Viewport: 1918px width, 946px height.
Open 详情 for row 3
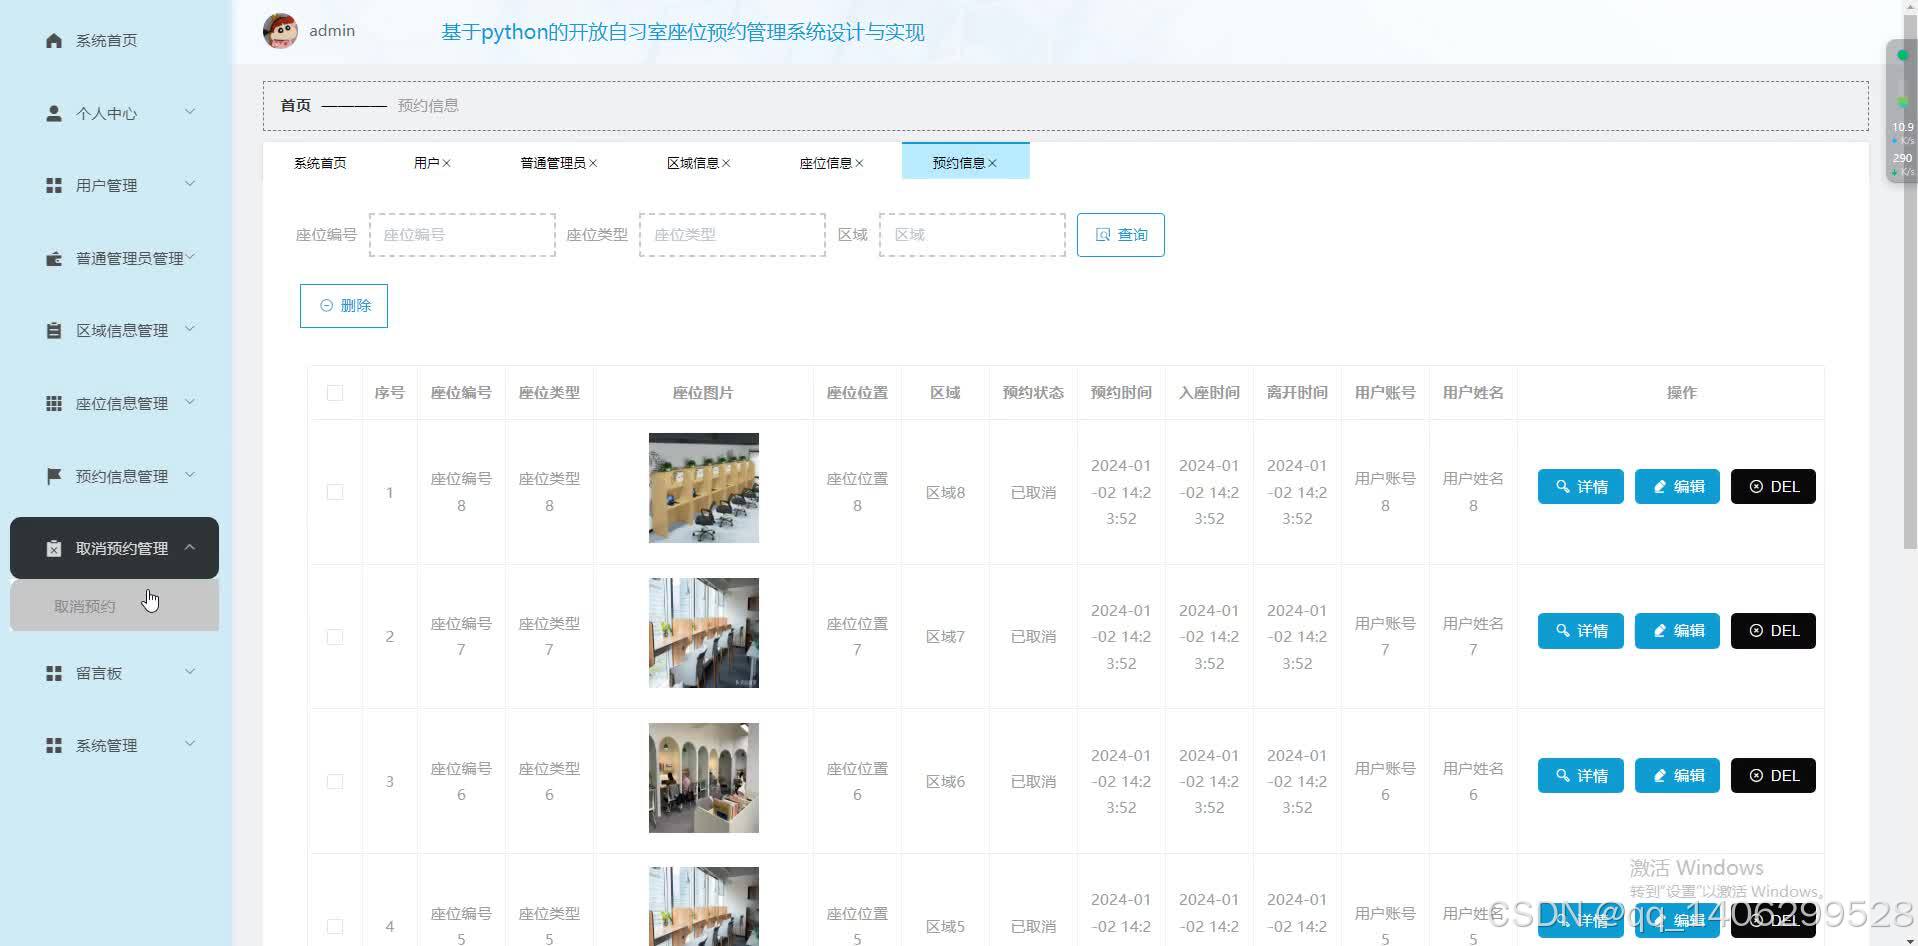click(x=1580, y=776)
